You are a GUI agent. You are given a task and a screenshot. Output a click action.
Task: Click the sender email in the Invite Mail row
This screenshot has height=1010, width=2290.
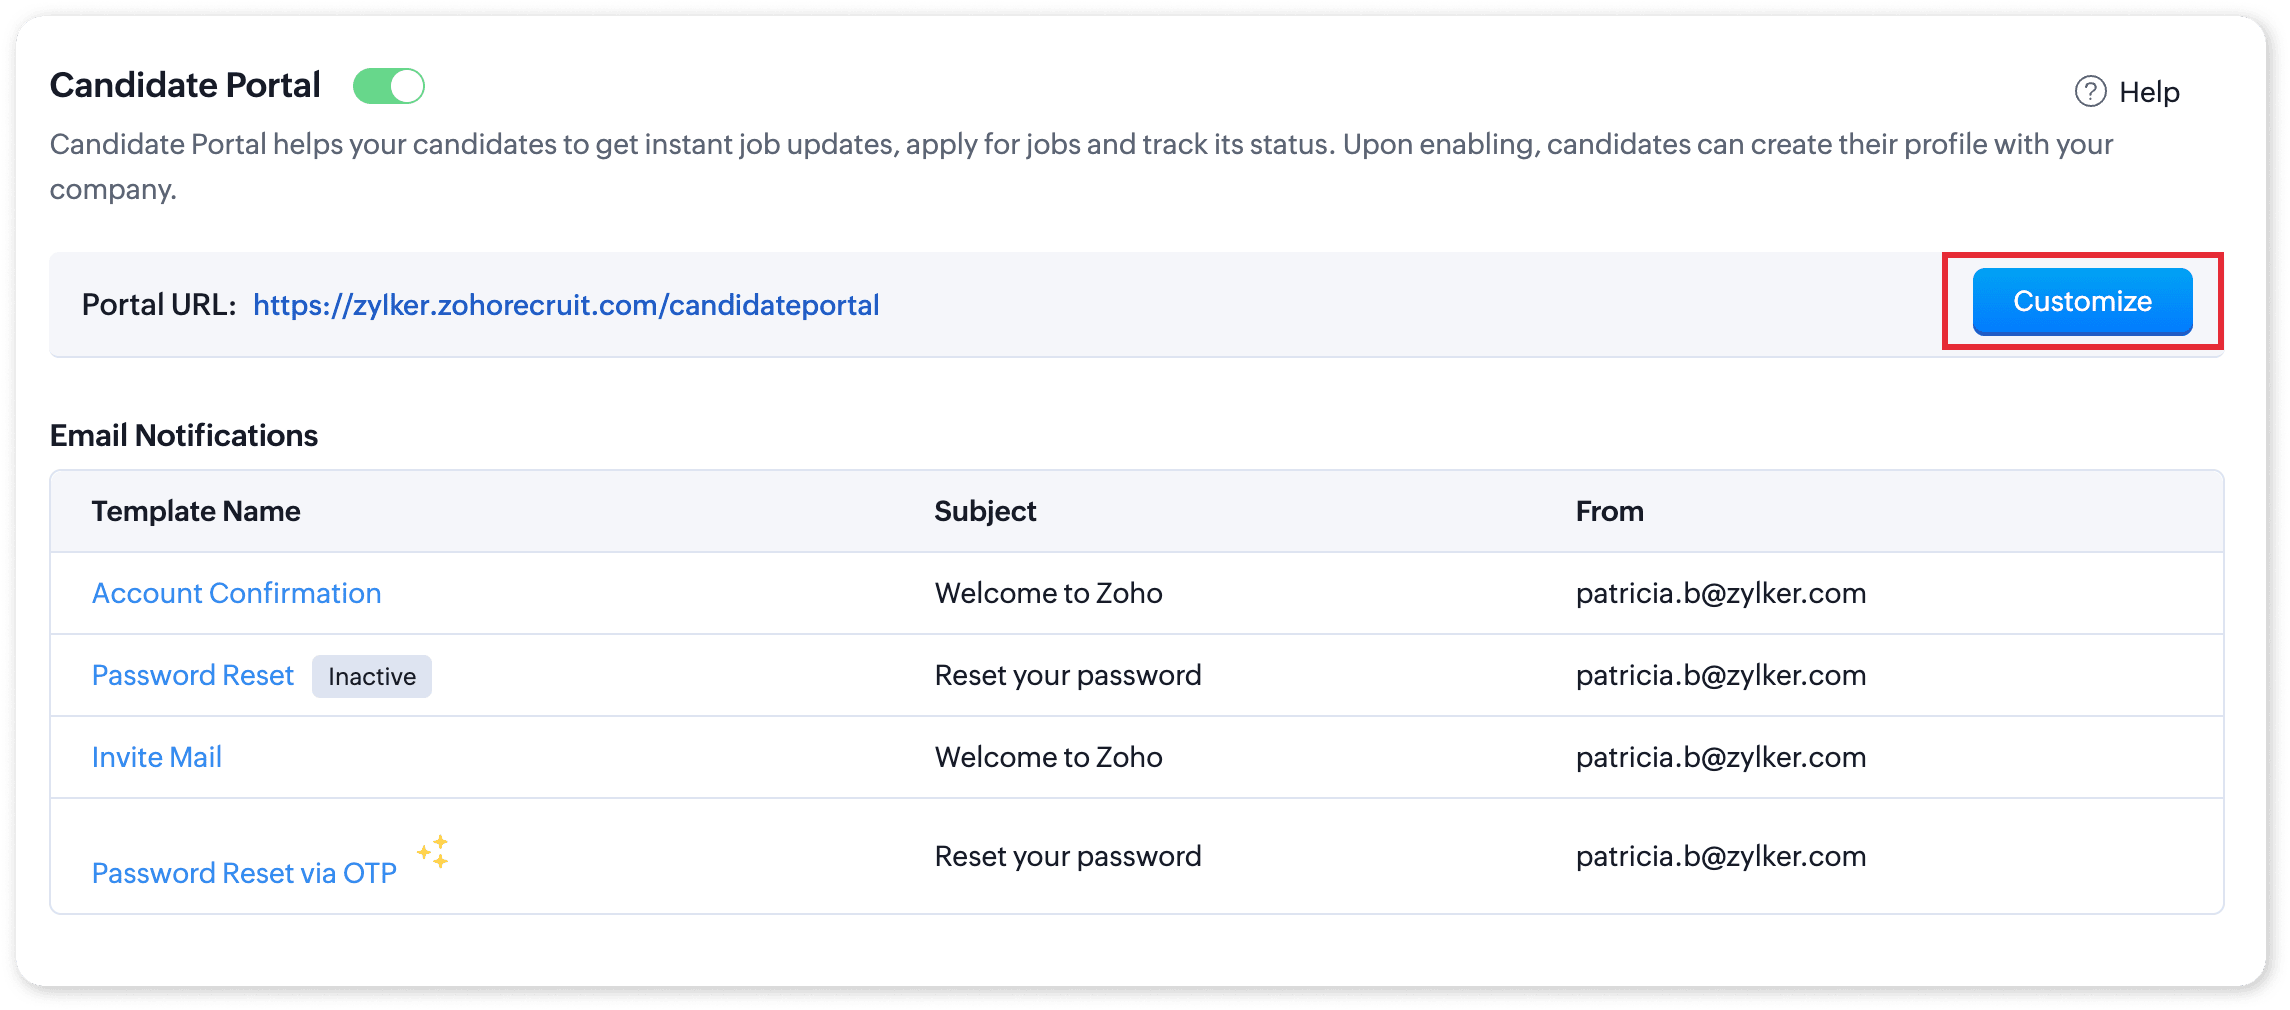click(1720, 757)
